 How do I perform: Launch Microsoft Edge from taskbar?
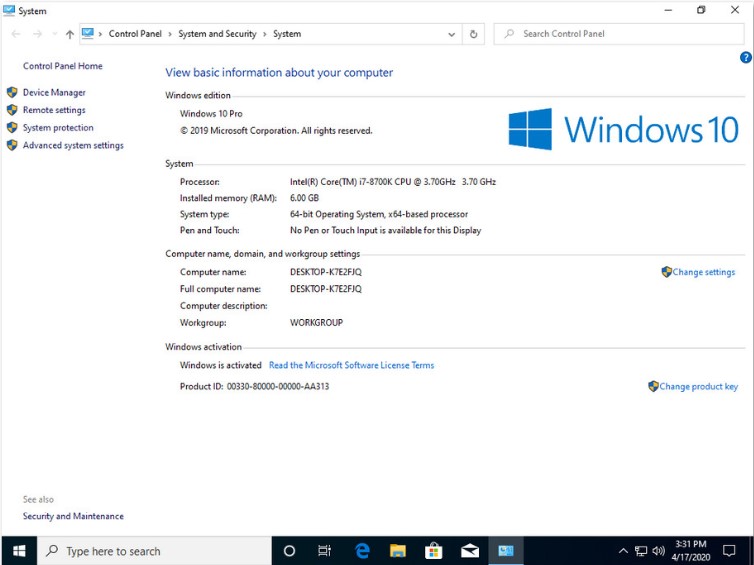coord(362,551)
